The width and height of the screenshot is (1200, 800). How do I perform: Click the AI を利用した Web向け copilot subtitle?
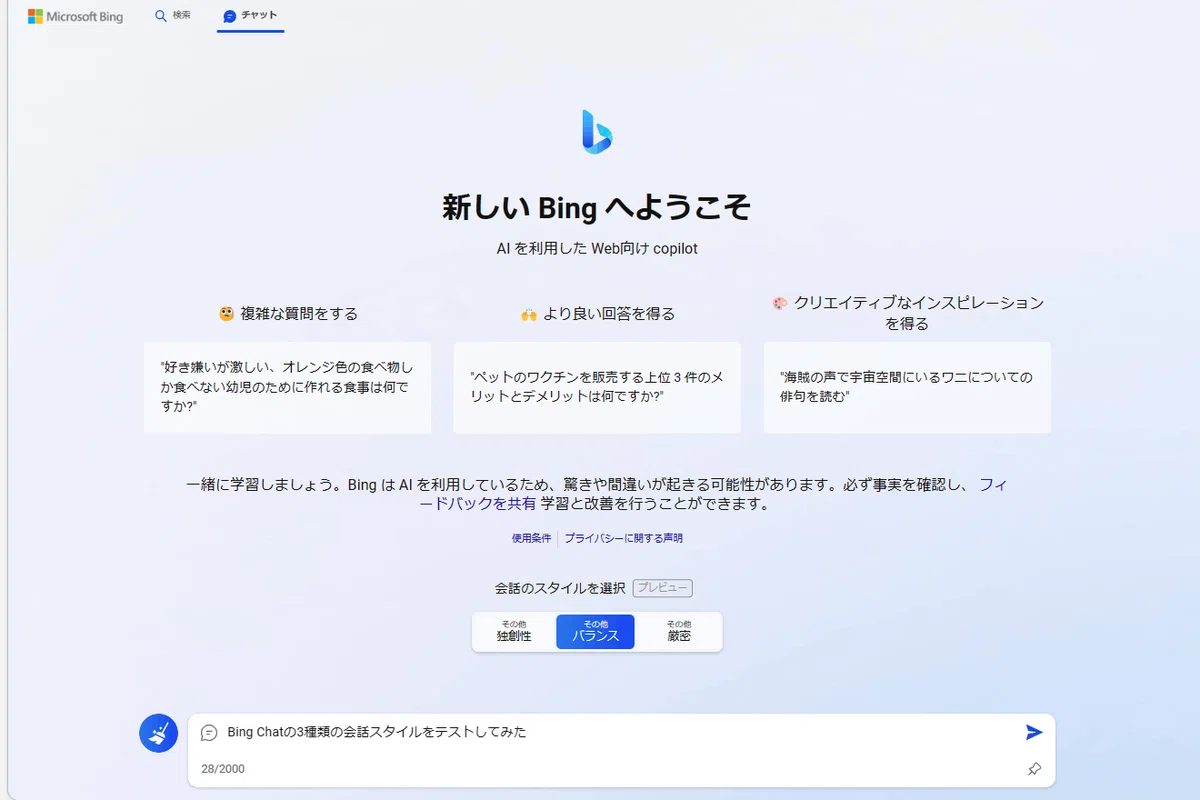pyautogui.click(x=597, y=248)
